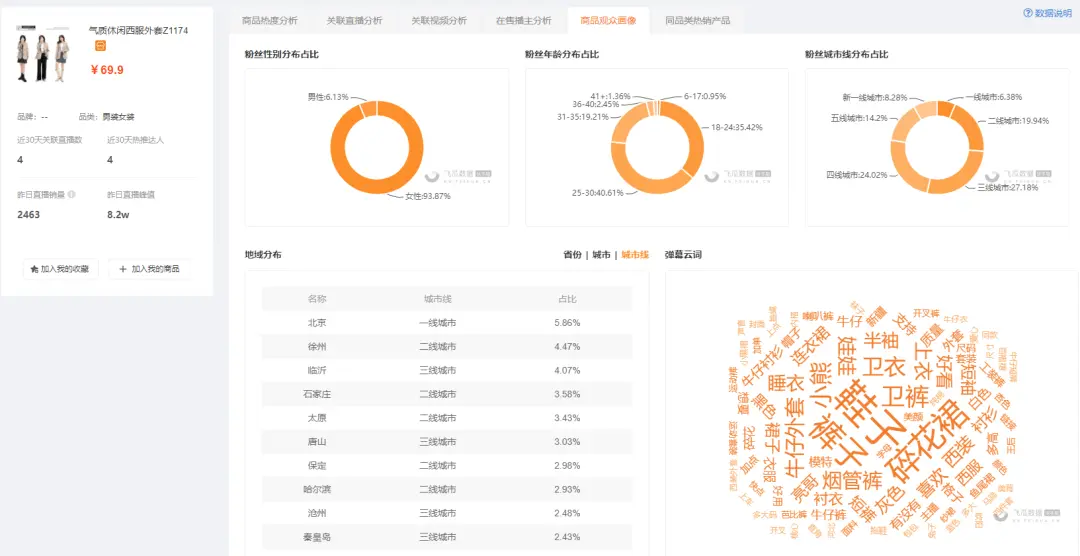The image size is (1080, 556).
Task: Select the 唐山 row name
Action: [x=317, y=442]
